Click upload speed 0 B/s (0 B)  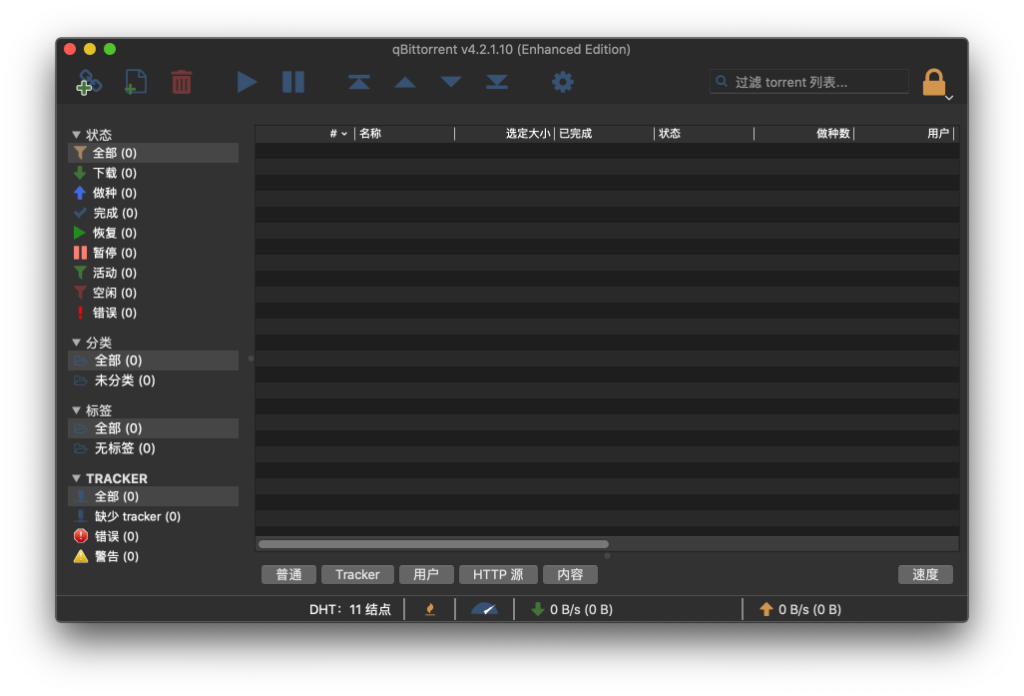tap(801, 610)
